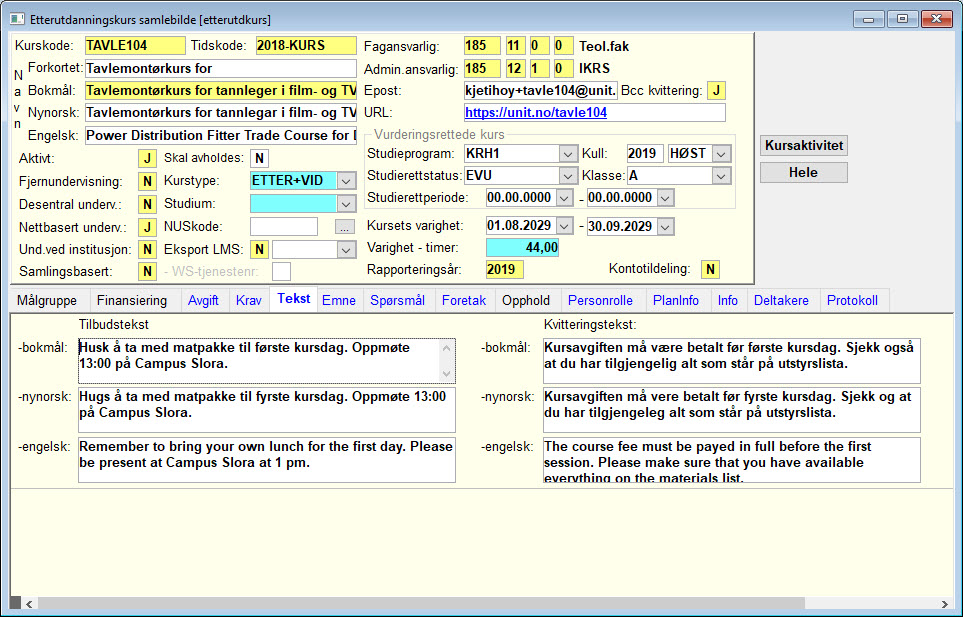Open the Kull term HØST dropdown
The width and height of the screenshot is (963, 617).
[x=722, y=153]
